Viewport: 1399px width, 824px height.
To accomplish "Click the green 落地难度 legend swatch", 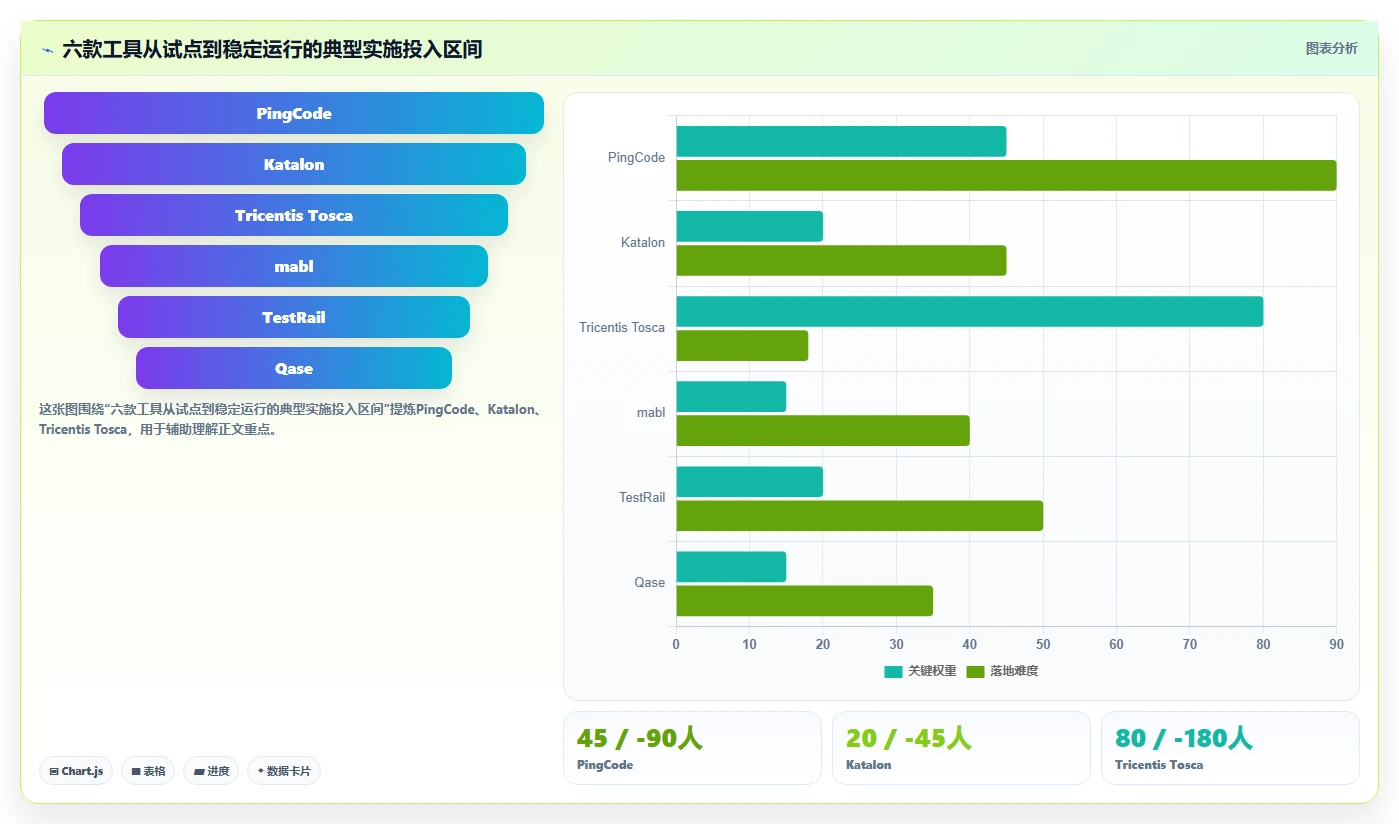I will coord(976,671).
